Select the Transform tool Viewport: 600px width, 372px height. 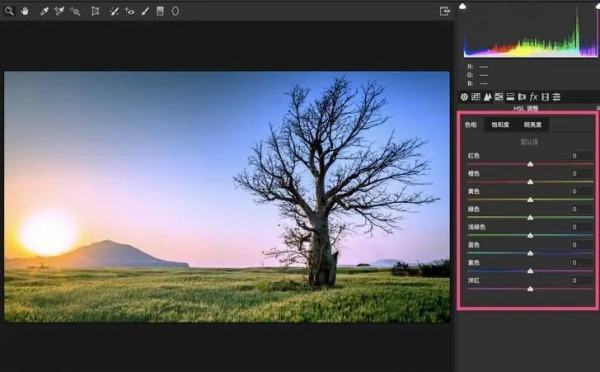95,11
